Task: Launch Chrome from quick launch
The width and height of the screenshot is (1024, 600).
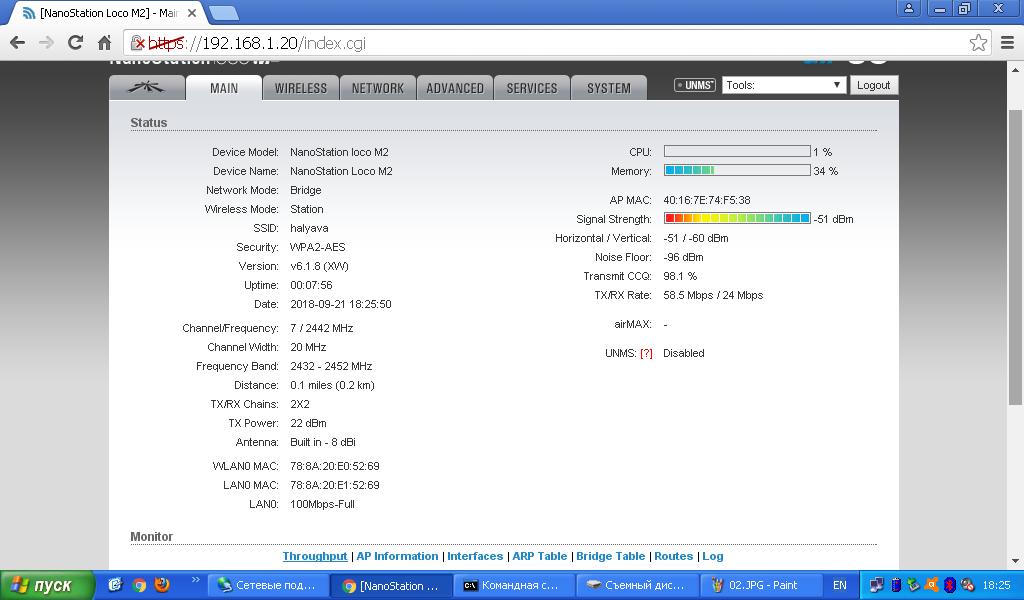Action: click(139, 585)
